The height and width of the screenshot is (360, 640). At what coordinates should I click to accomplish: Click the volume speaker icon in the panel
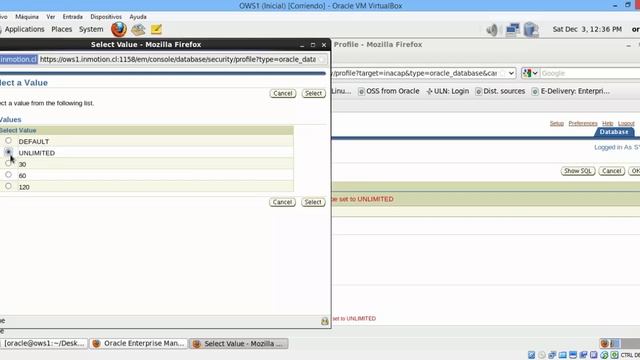[492, 29]
